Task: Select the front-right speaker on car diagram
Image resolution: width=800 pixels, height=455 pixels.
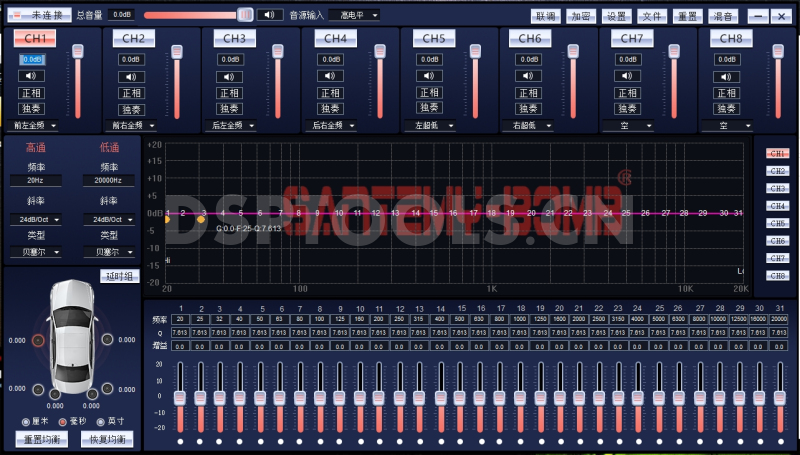Action: click(107, 339)
